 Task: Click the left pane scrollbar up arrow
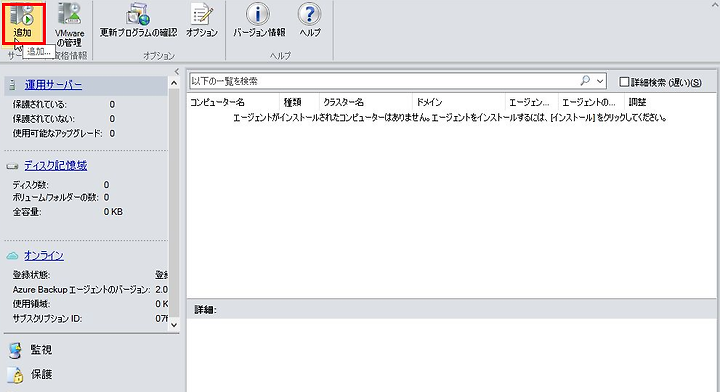pyautogui.click(x=174, y=83)
